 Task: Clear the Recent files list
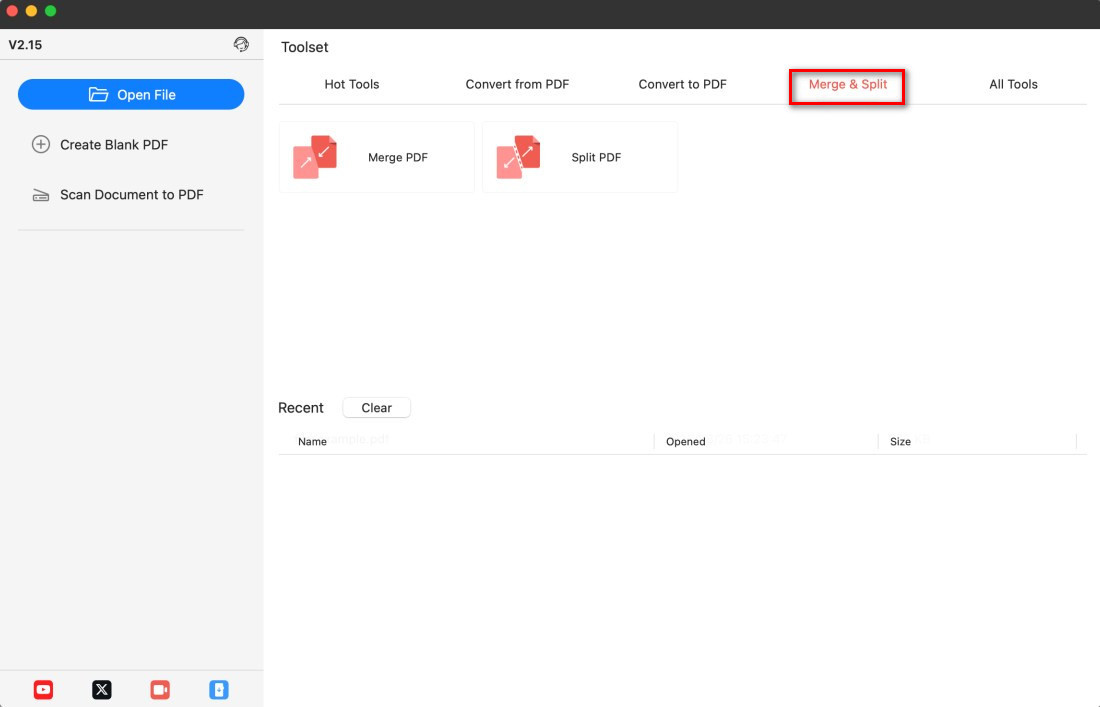pyautogui.click(x=376, y=408)
